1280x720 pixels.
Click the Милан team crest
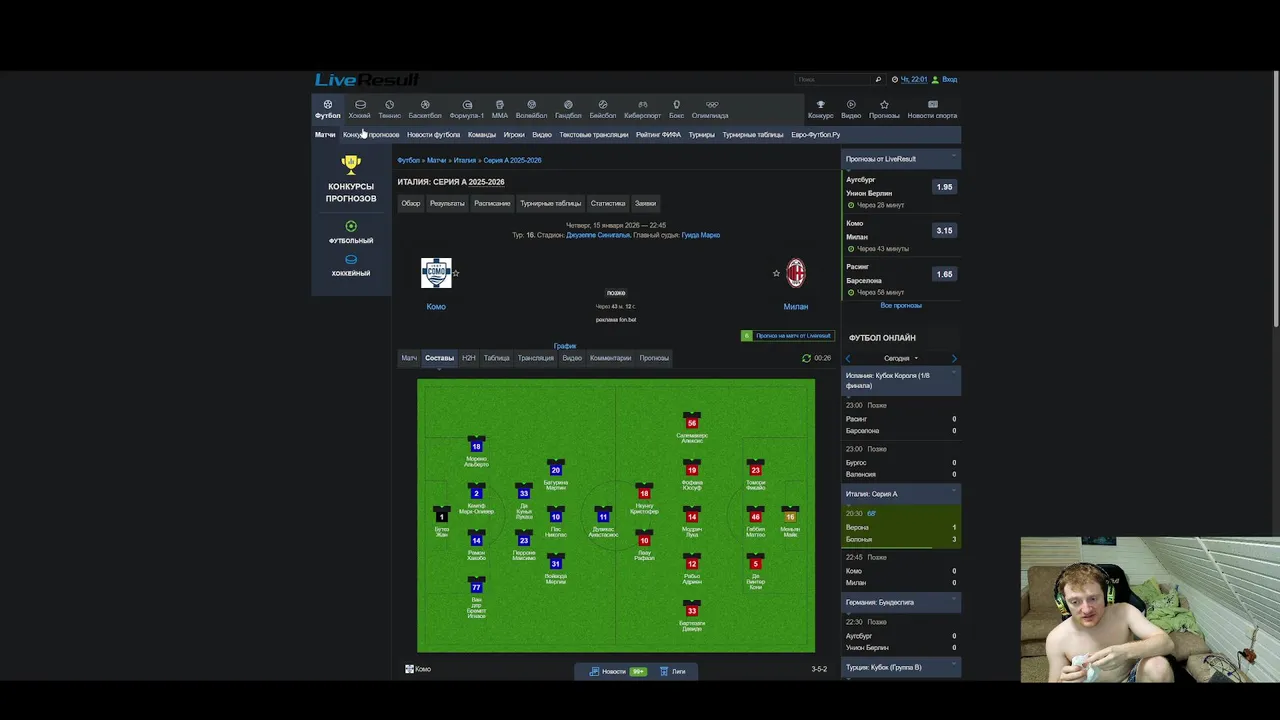click(796, 273)
